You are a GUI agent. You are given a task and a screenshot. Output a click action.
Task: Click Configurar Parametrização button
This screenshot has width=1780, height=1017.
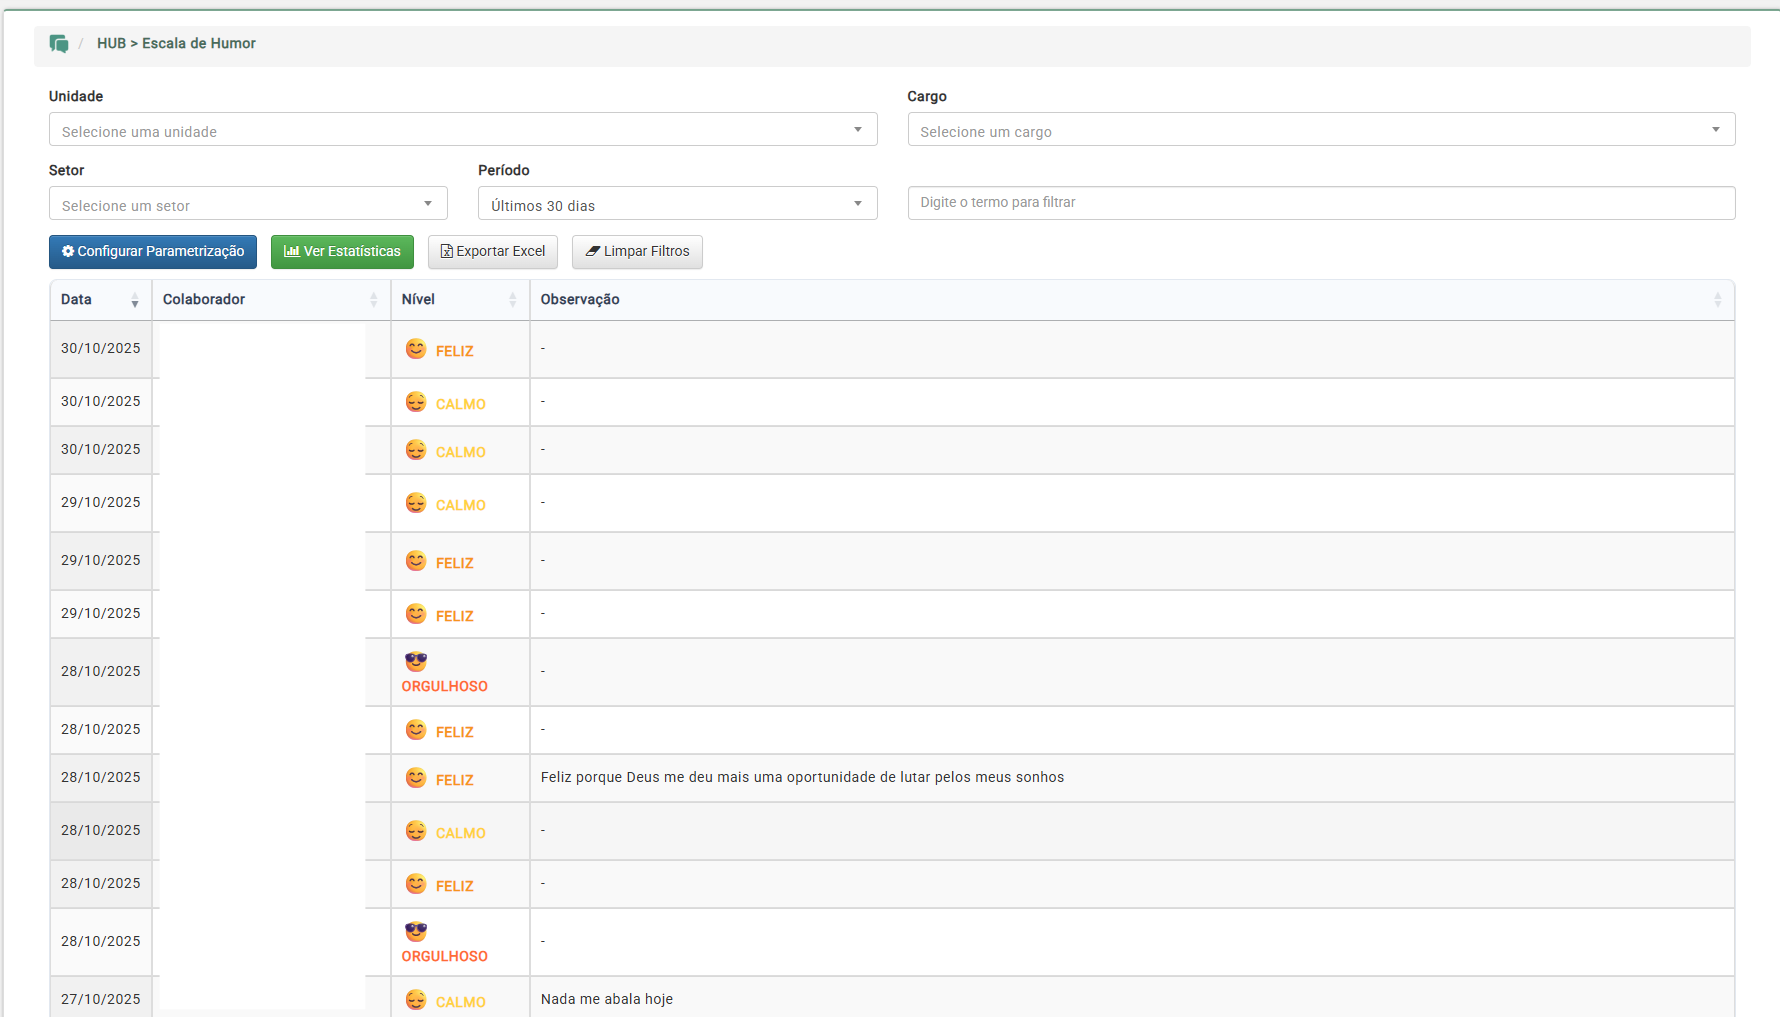point(153,252)
